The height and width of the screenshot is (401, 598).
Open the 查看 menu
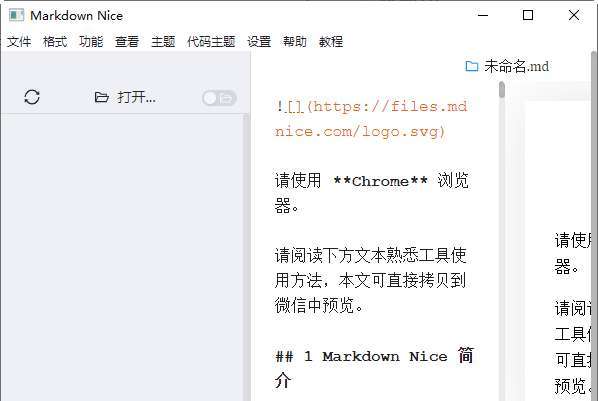pos(127,41)
